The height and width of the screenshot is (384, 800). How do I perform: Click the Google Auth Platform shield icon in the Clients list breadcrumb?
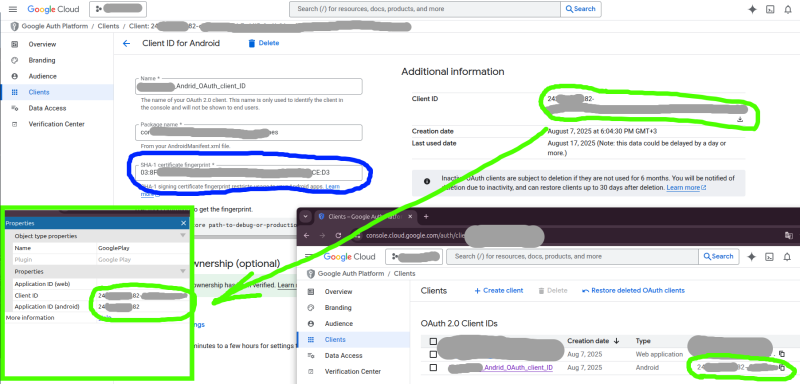coord(312,274)
